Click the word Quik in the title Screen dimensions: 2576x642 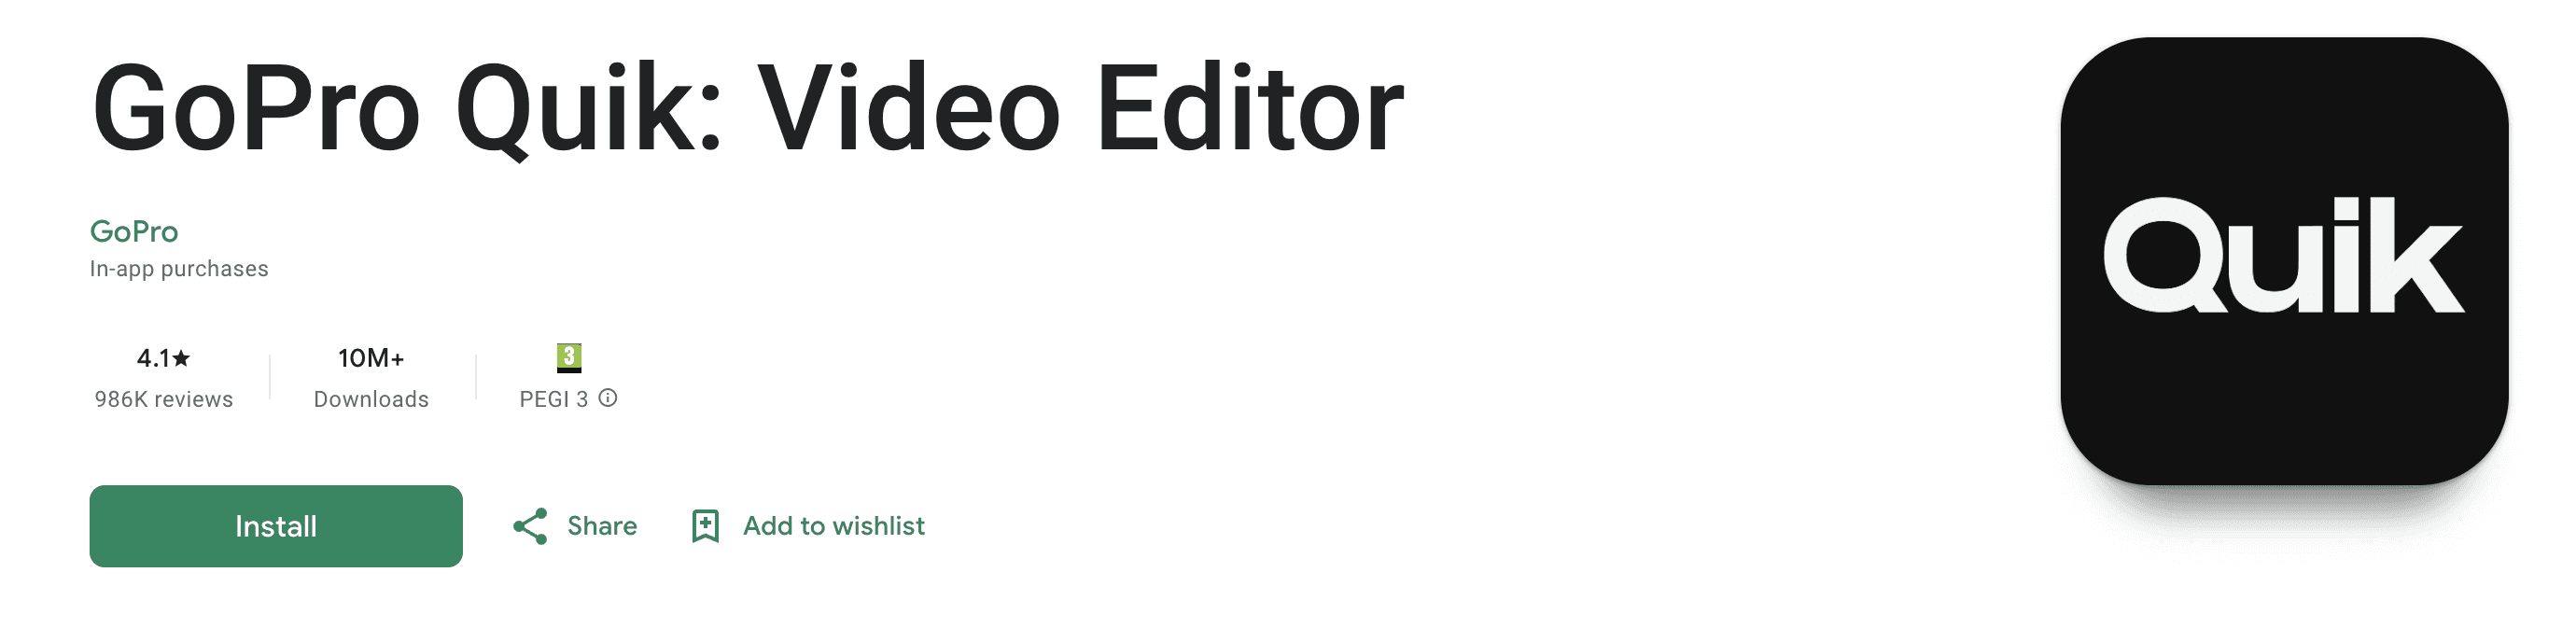click(x=589, y=108)
